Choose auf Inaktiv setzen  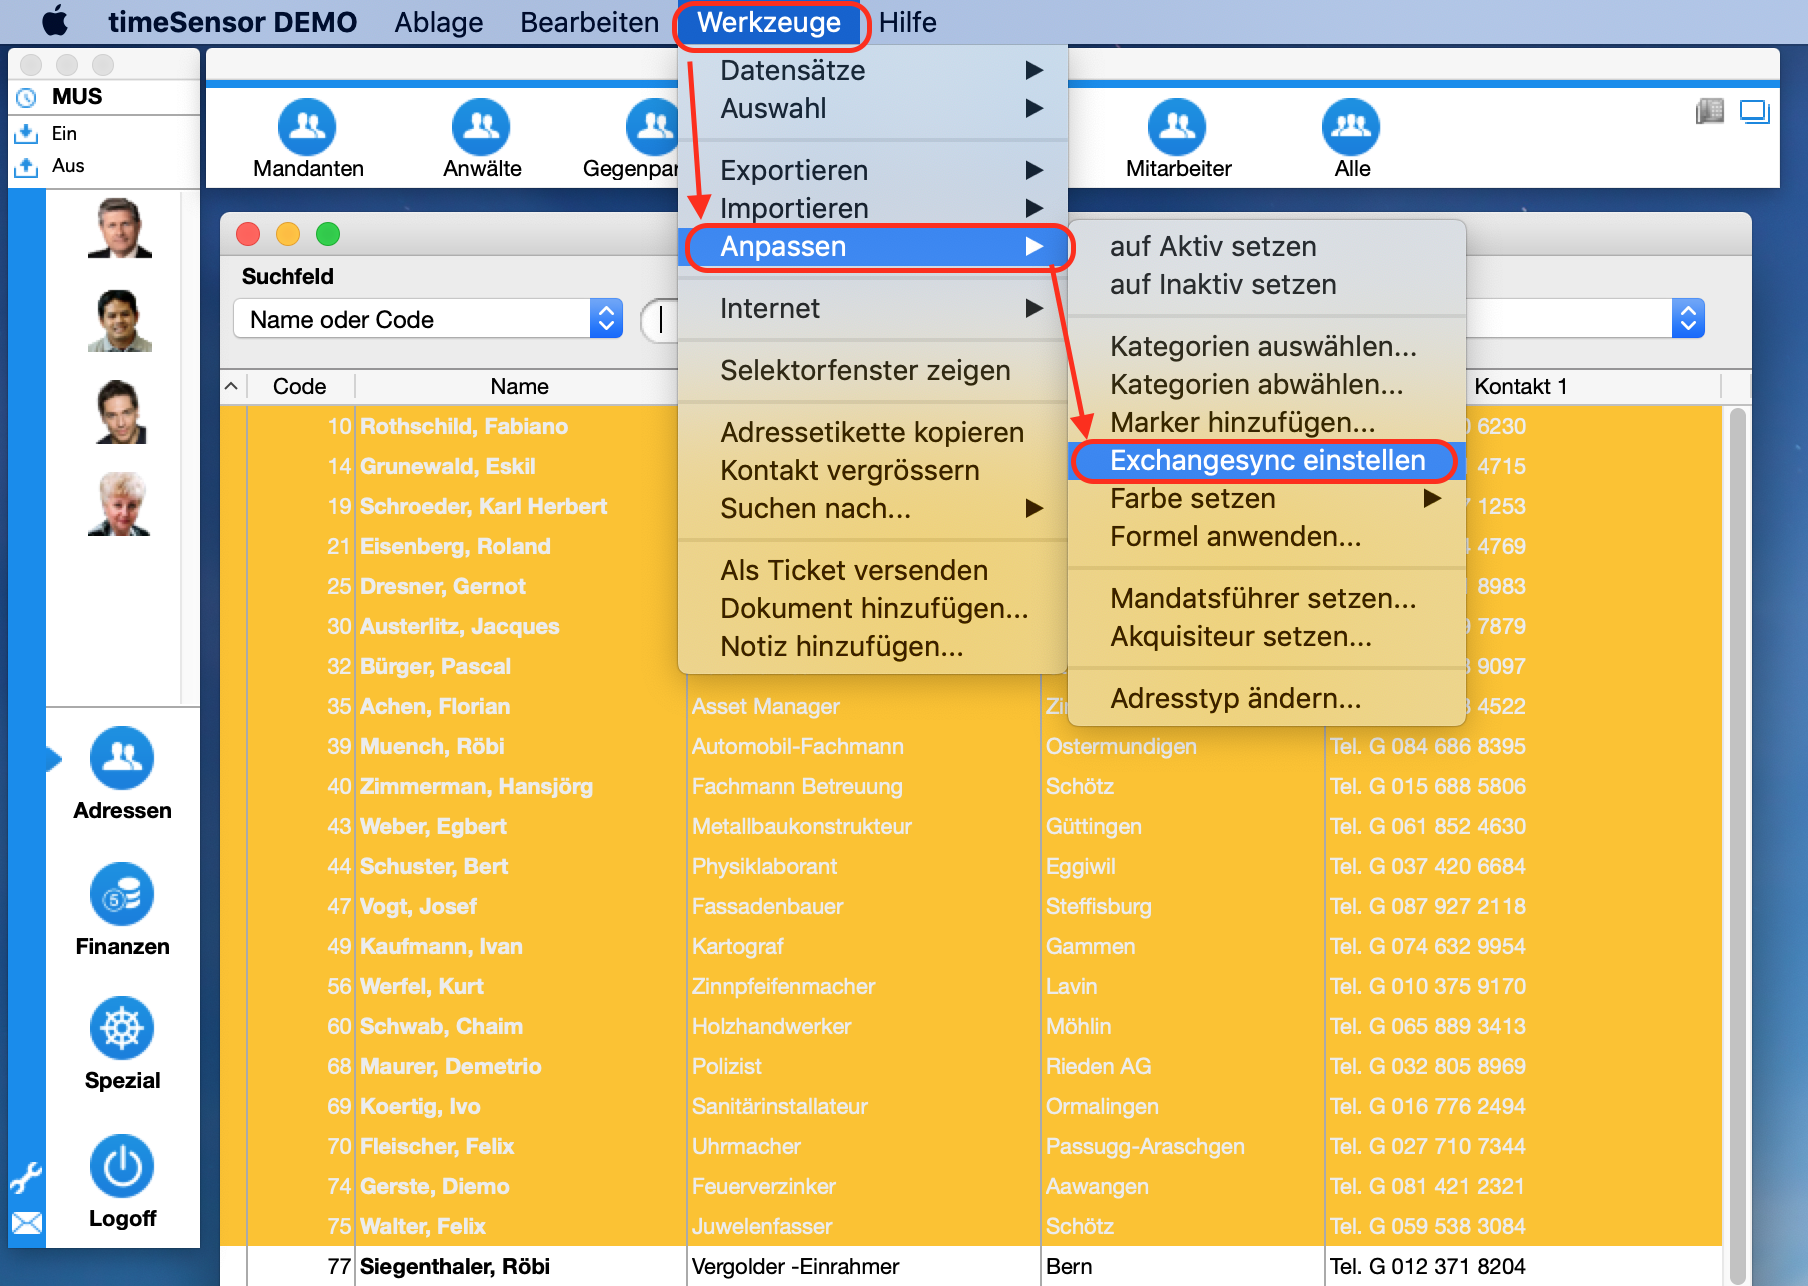tap(1267, 284)
